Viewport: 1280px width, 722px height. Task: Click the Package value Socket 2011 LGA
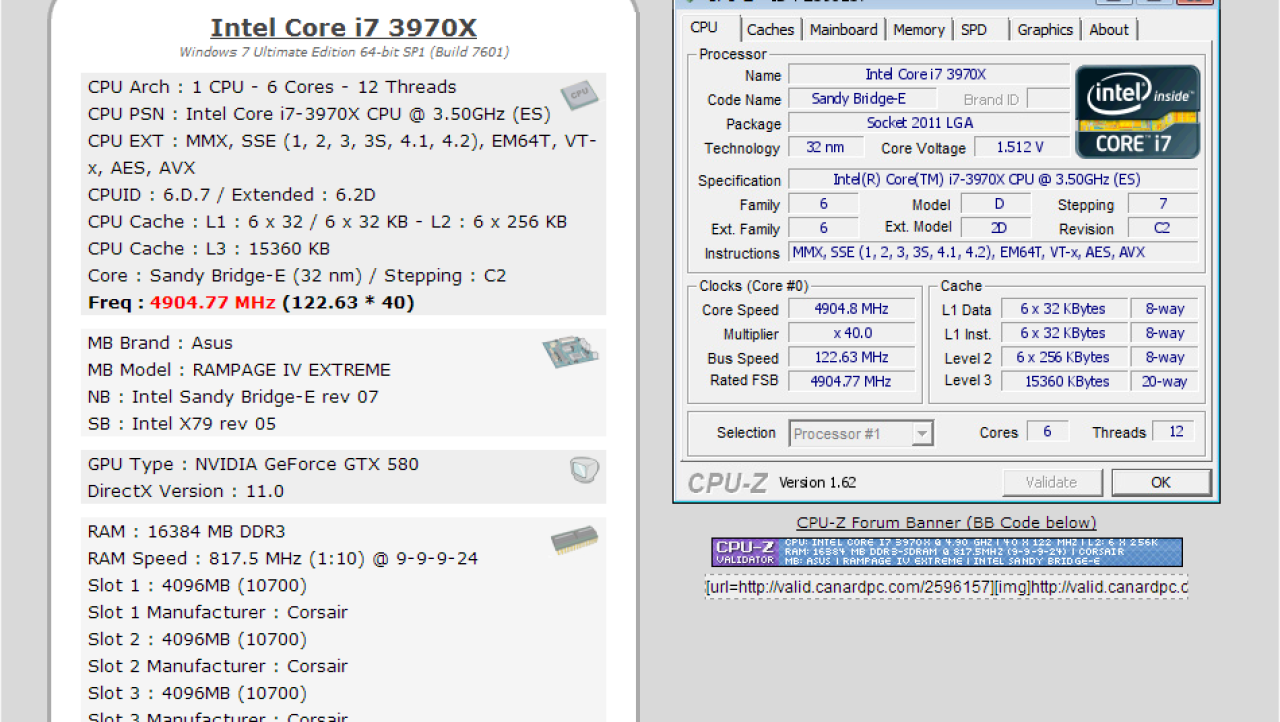pyautogui.click(x=929, y=123)
